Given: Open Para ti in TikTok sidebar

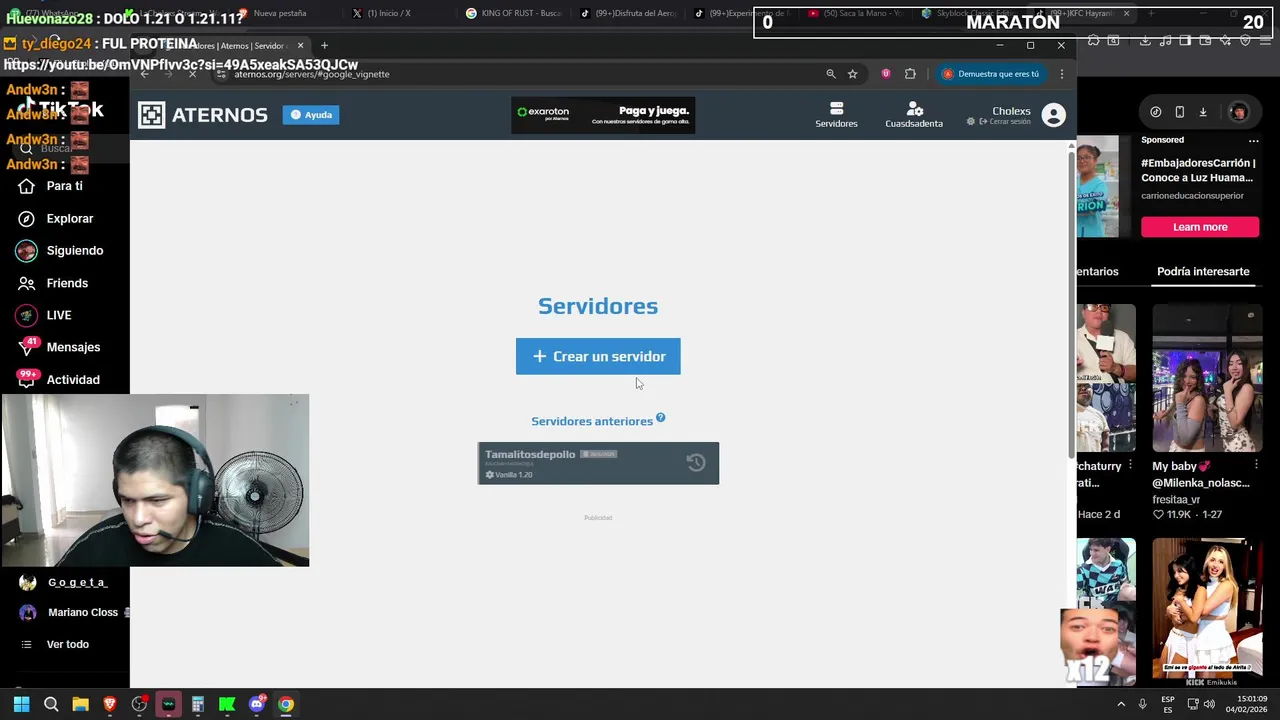Looking at the screenshot, I should [x=64, y=186].
